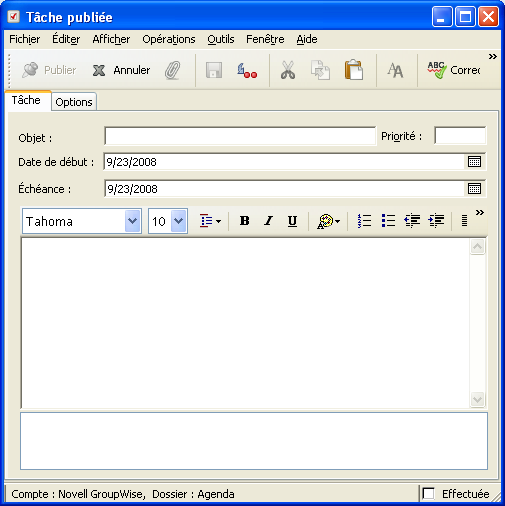Click the Objet input field
The width and height of the screenshot is (505, 506).
[x=240, y=136]
